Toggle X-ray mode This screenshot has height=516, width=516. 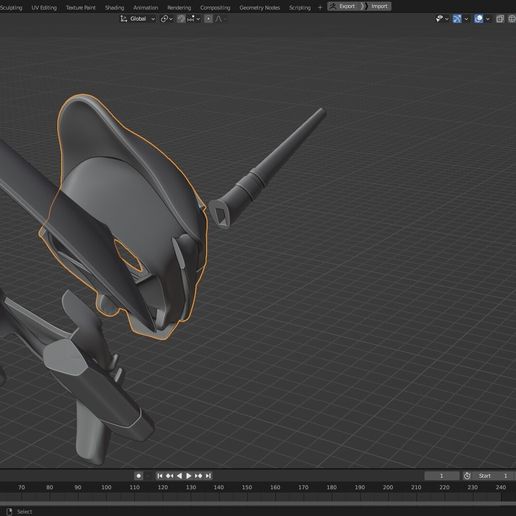pos(500,19)
